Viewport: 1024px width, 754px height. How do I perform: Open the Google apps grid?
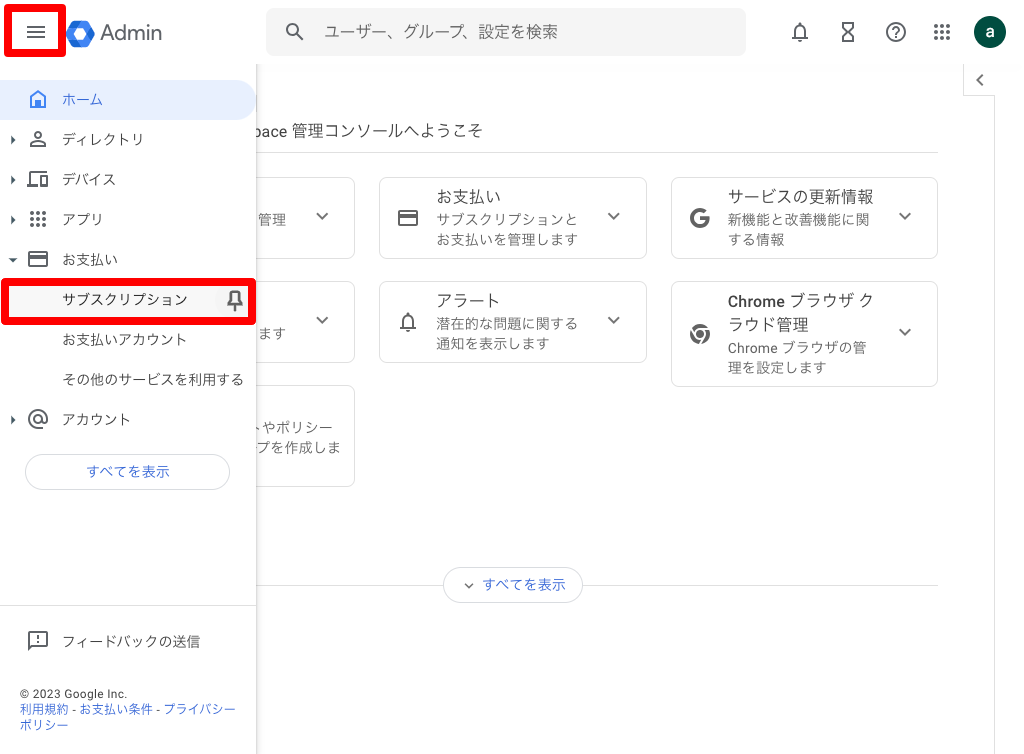pos(941,31)
